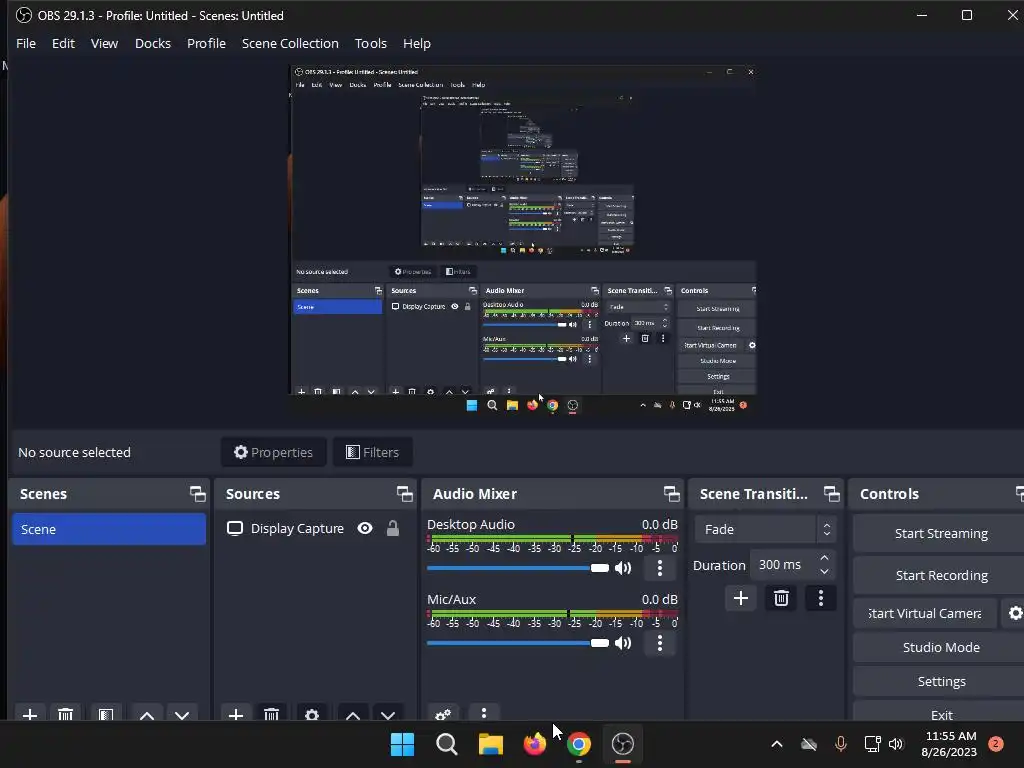This screenshot has width=1024, height=768.
Task: Open the Windows Start menu
Action: 402,744
